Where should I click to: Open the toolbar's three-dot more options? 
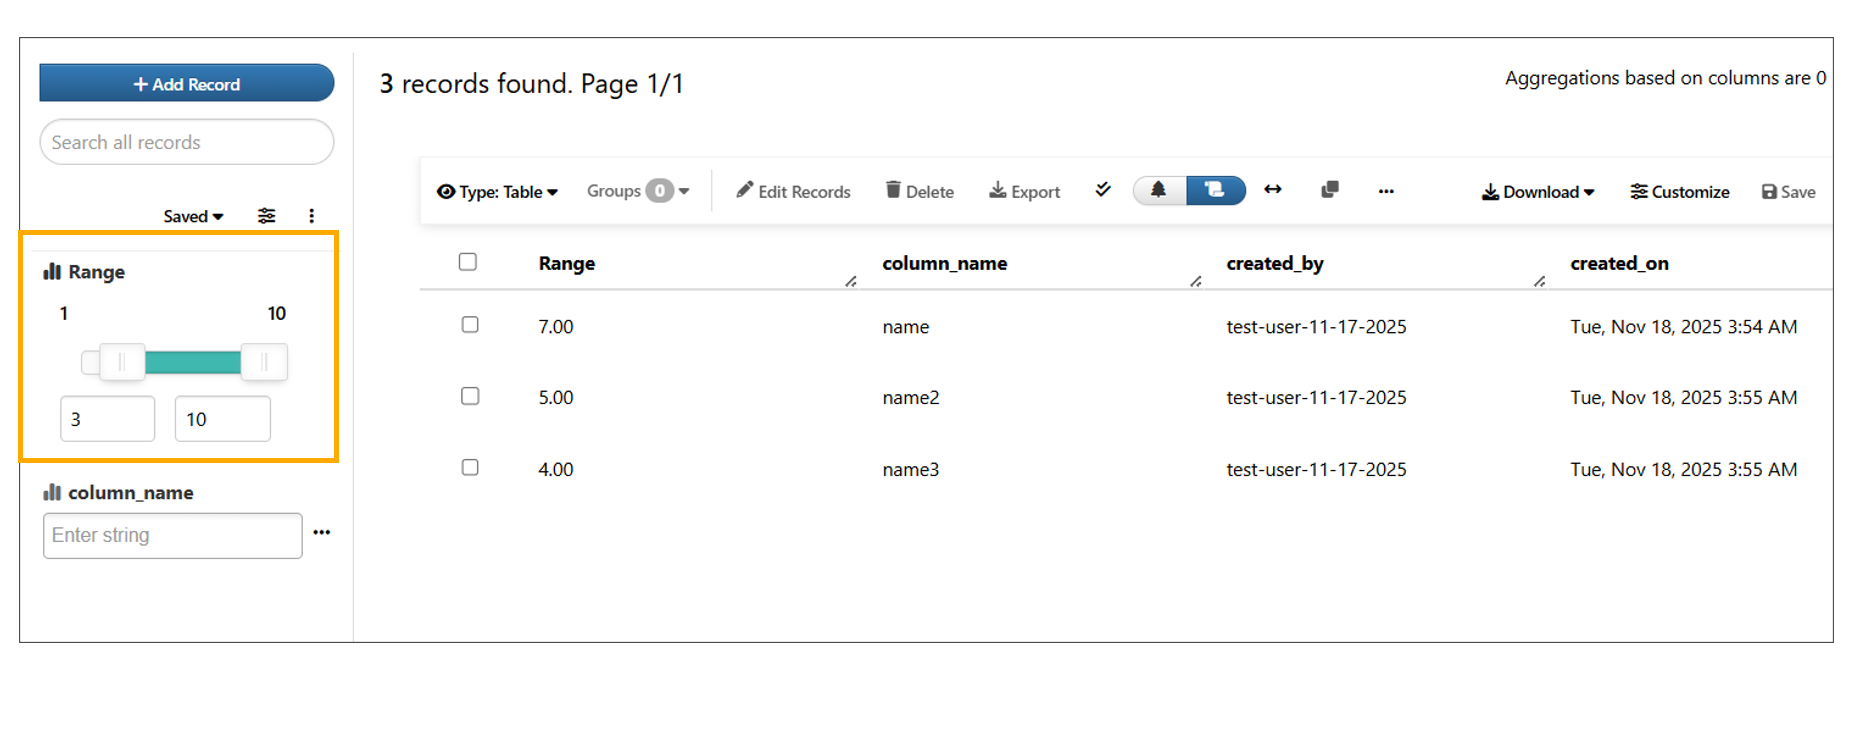tap(1386, 191)
